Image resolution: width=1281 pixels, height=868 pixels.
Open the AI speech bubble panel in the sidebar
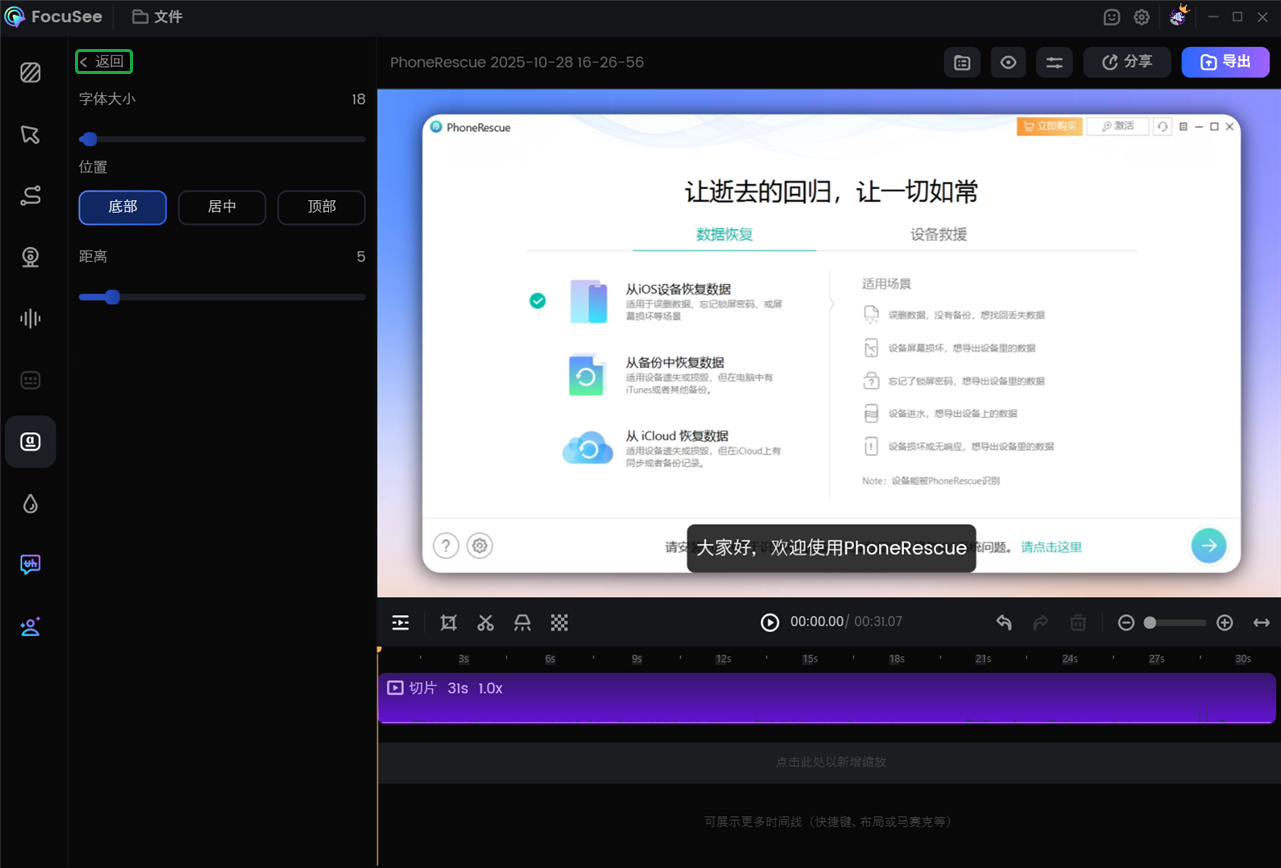[30, 565]
